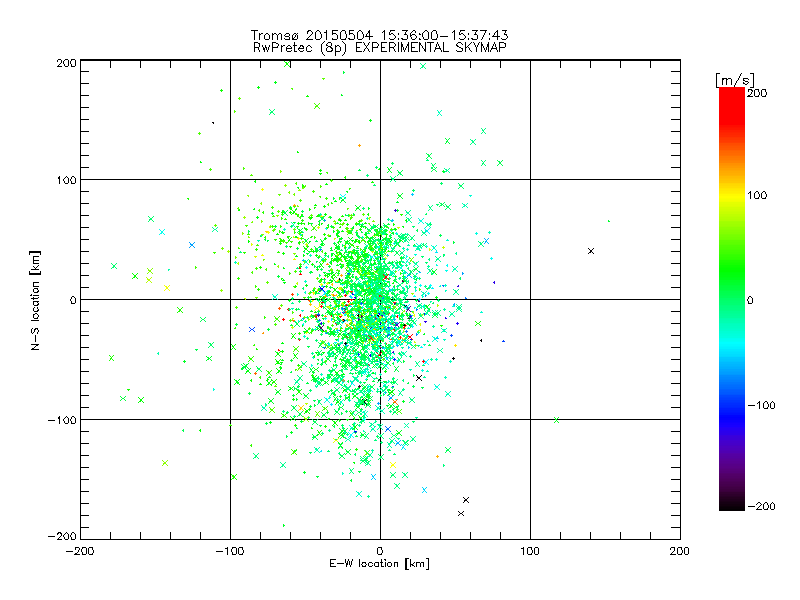Click the 'E-W location [km]' axis label
The width and height of the screenshot is (800, 600).
click(x=379, y=563)
